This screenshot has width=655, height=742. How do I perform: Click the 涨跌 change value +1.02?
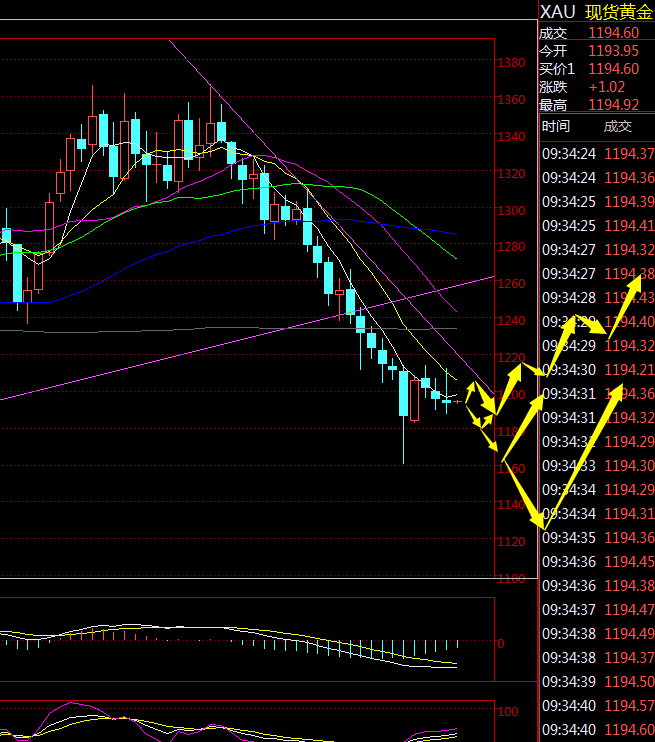point(607,87)
